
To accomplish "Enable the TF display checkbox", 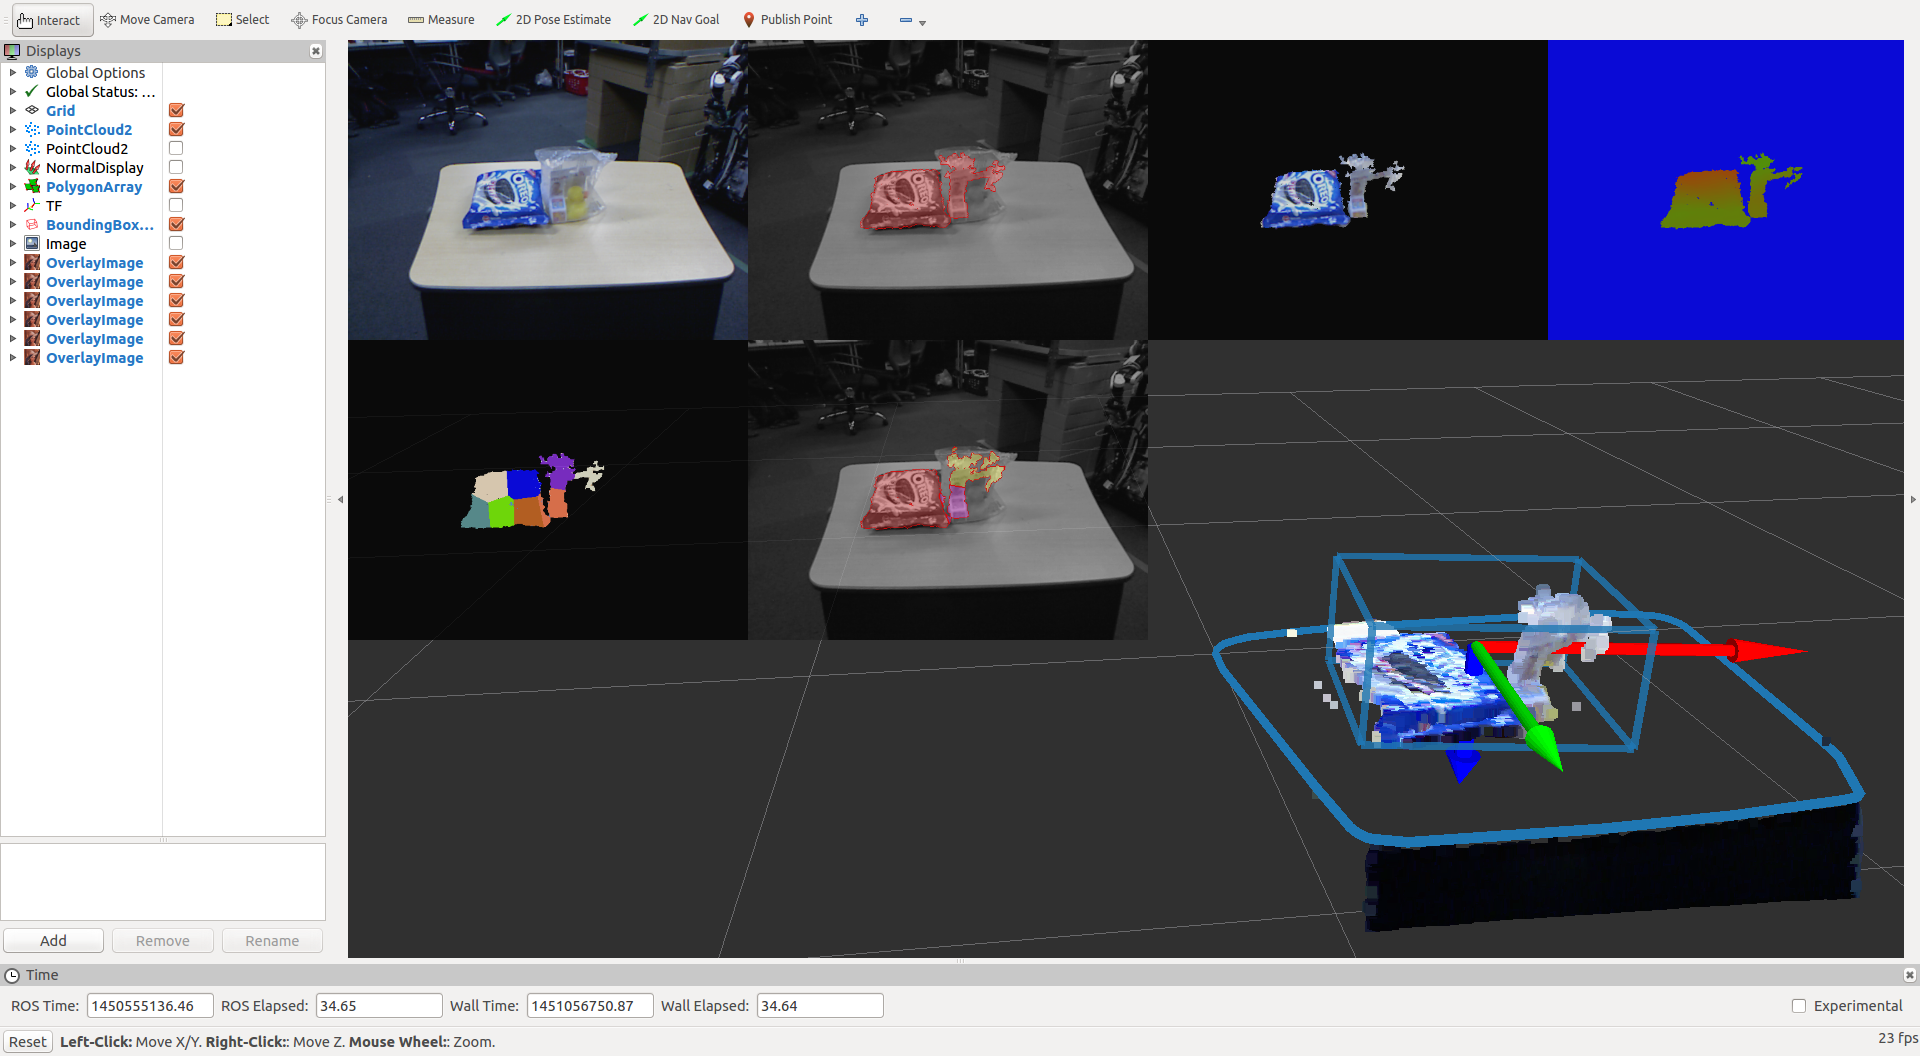I will pyautogui.click(x=176, y=205).
